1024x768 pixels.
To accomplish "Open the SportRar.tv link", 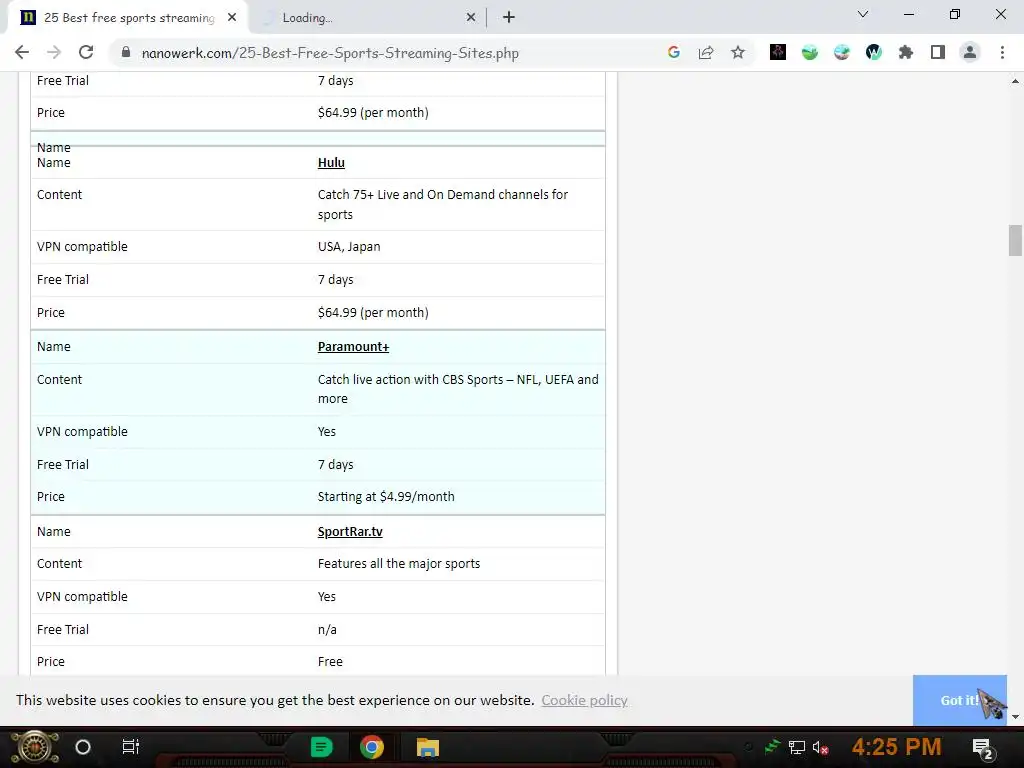I will tap(350, 532).
